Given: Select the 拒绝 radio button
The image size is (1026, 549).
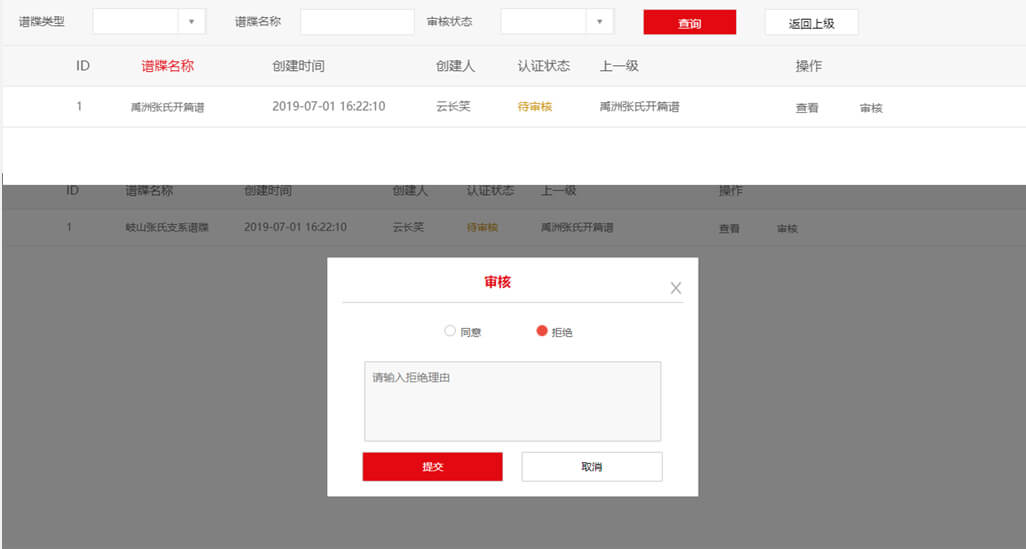Looking at the screenshot, I should click(x=542, y=331).
